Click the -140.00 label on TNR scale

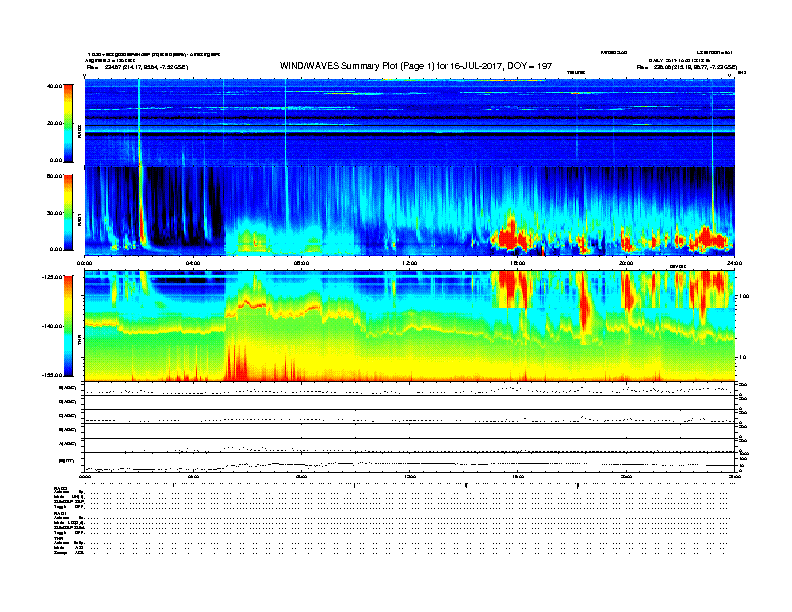click(x=53, y=326)
